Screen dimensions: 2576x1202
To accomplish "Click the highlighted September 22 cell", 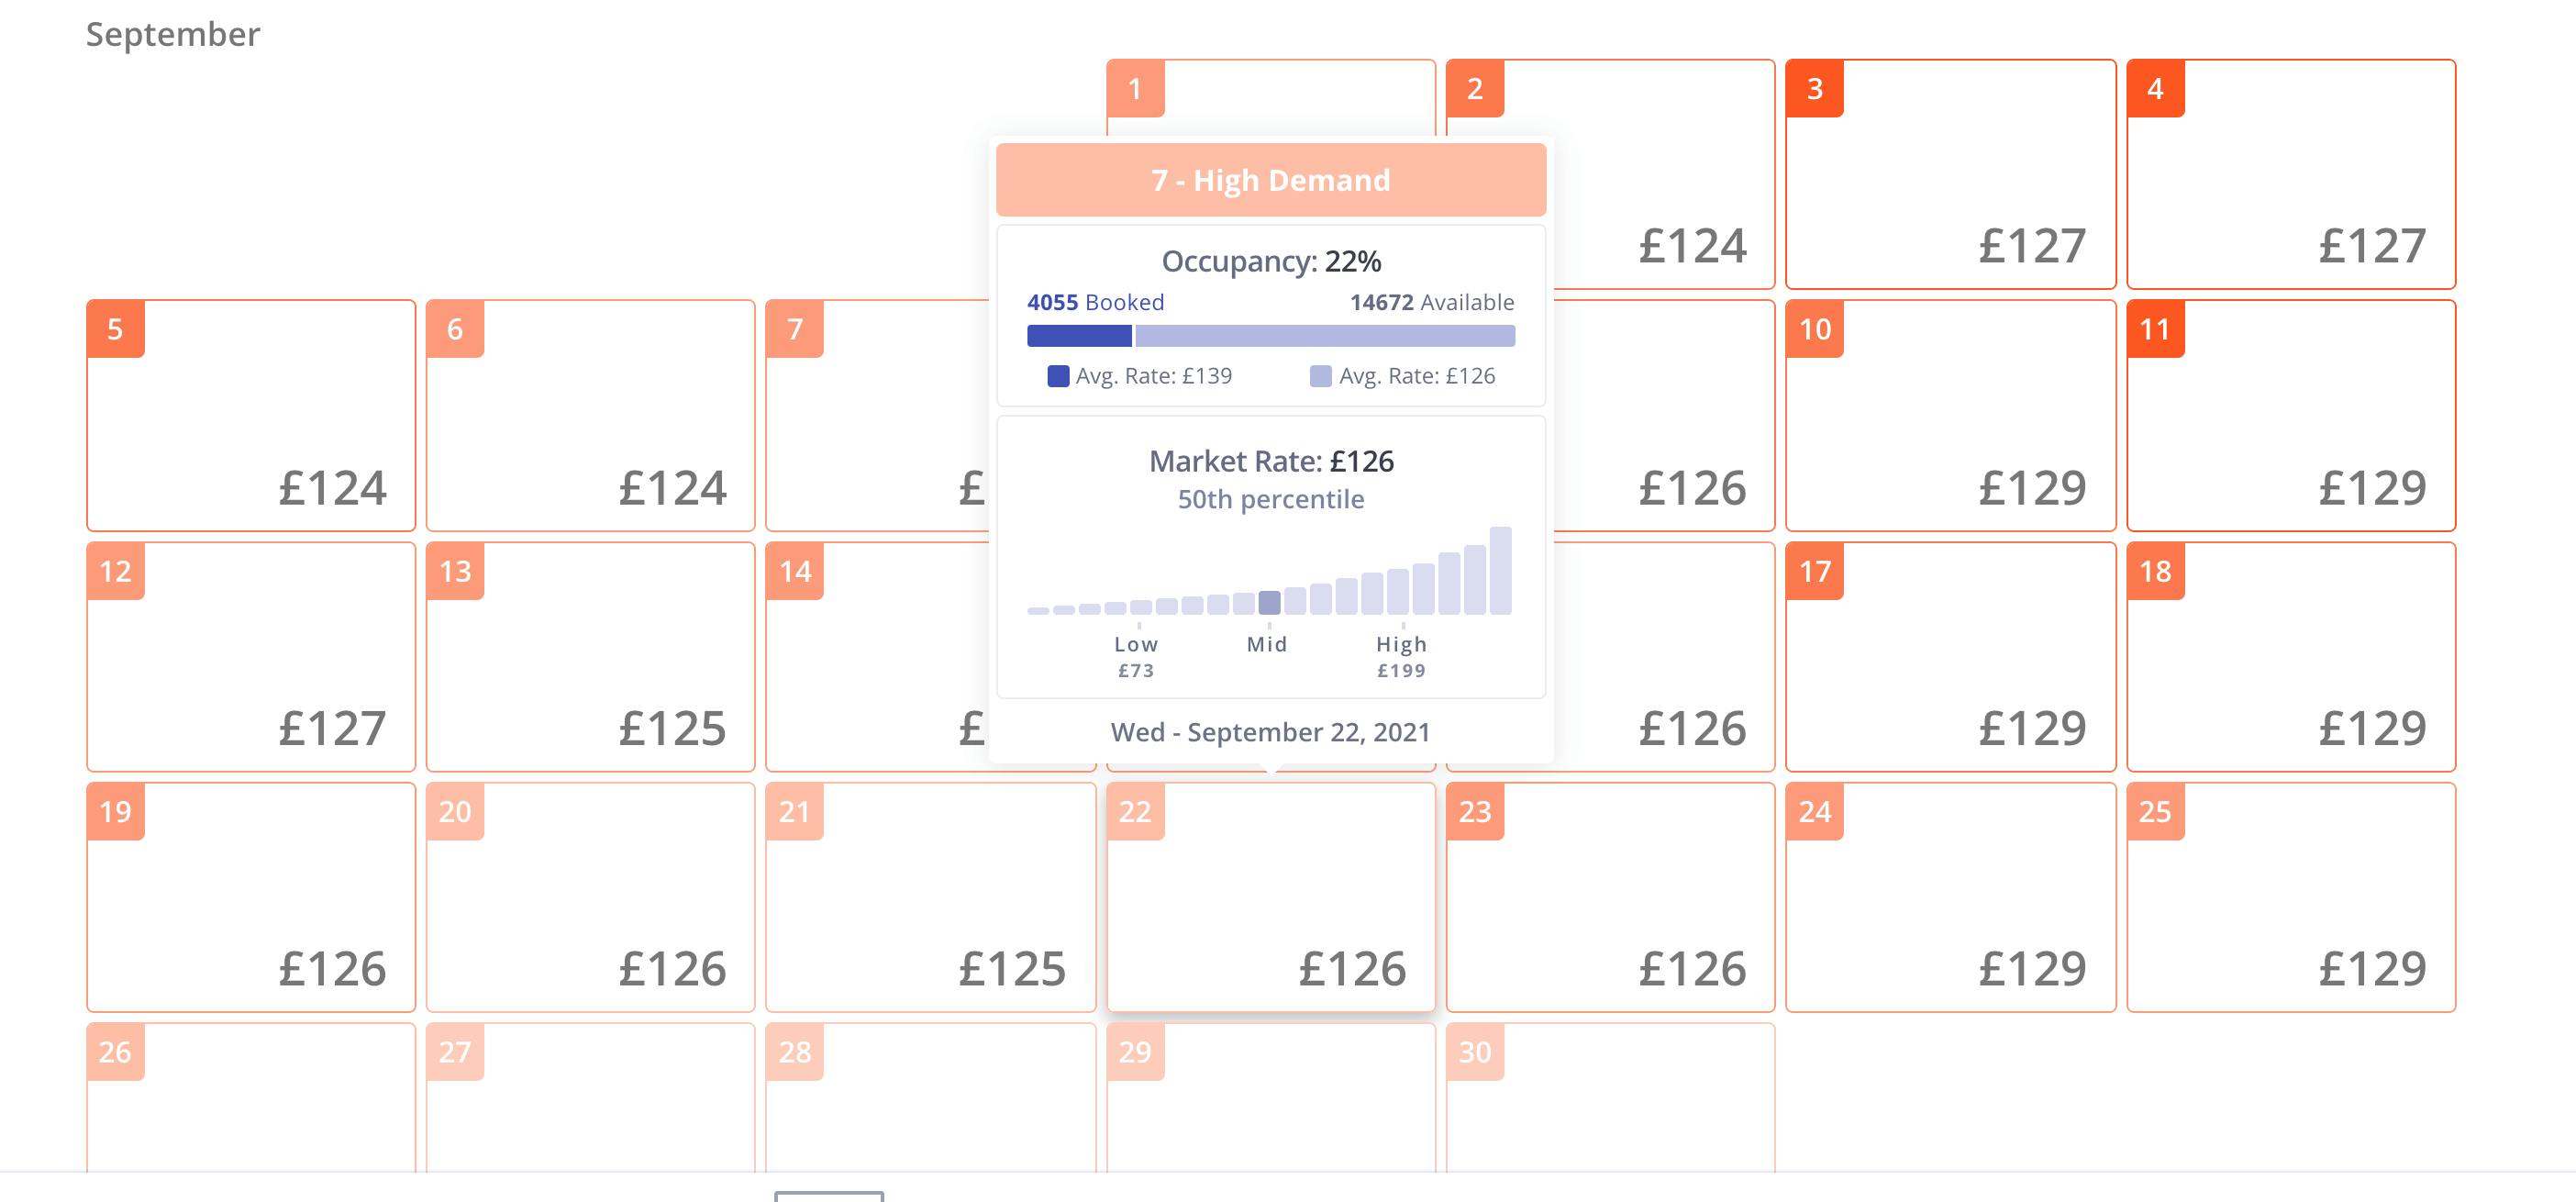I will click(x=1271, y=897).
